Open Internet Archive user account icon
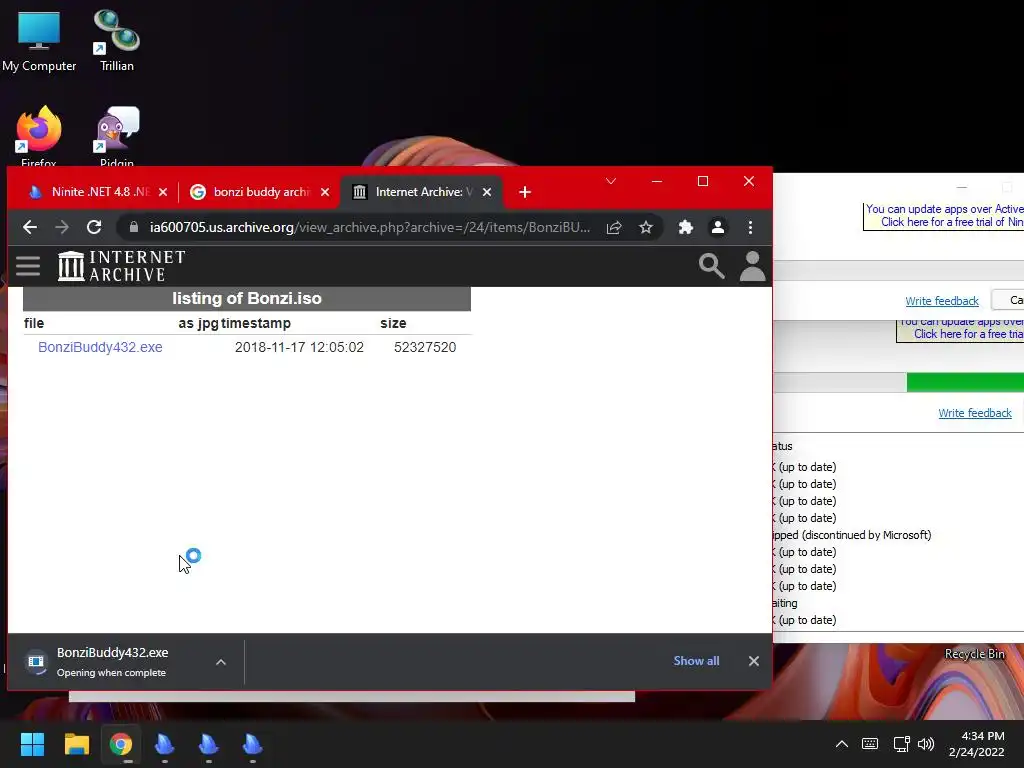Viewport: 1024px width, 768px height. (752, 266)
